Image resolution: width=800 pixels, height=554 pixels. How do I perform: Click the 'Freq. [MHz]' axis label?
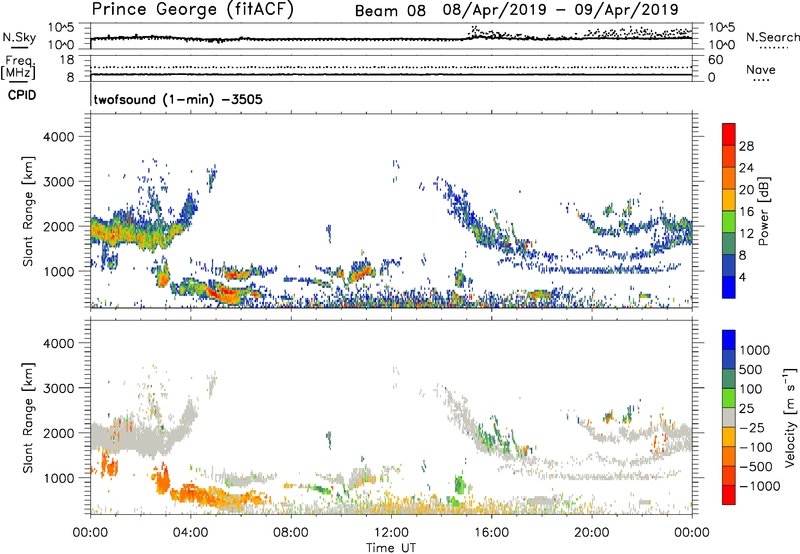[19, 67]
